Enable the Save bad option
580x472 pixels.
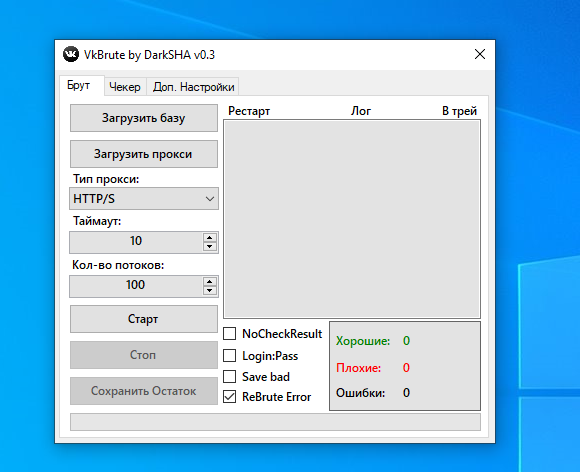pos(229,377)
